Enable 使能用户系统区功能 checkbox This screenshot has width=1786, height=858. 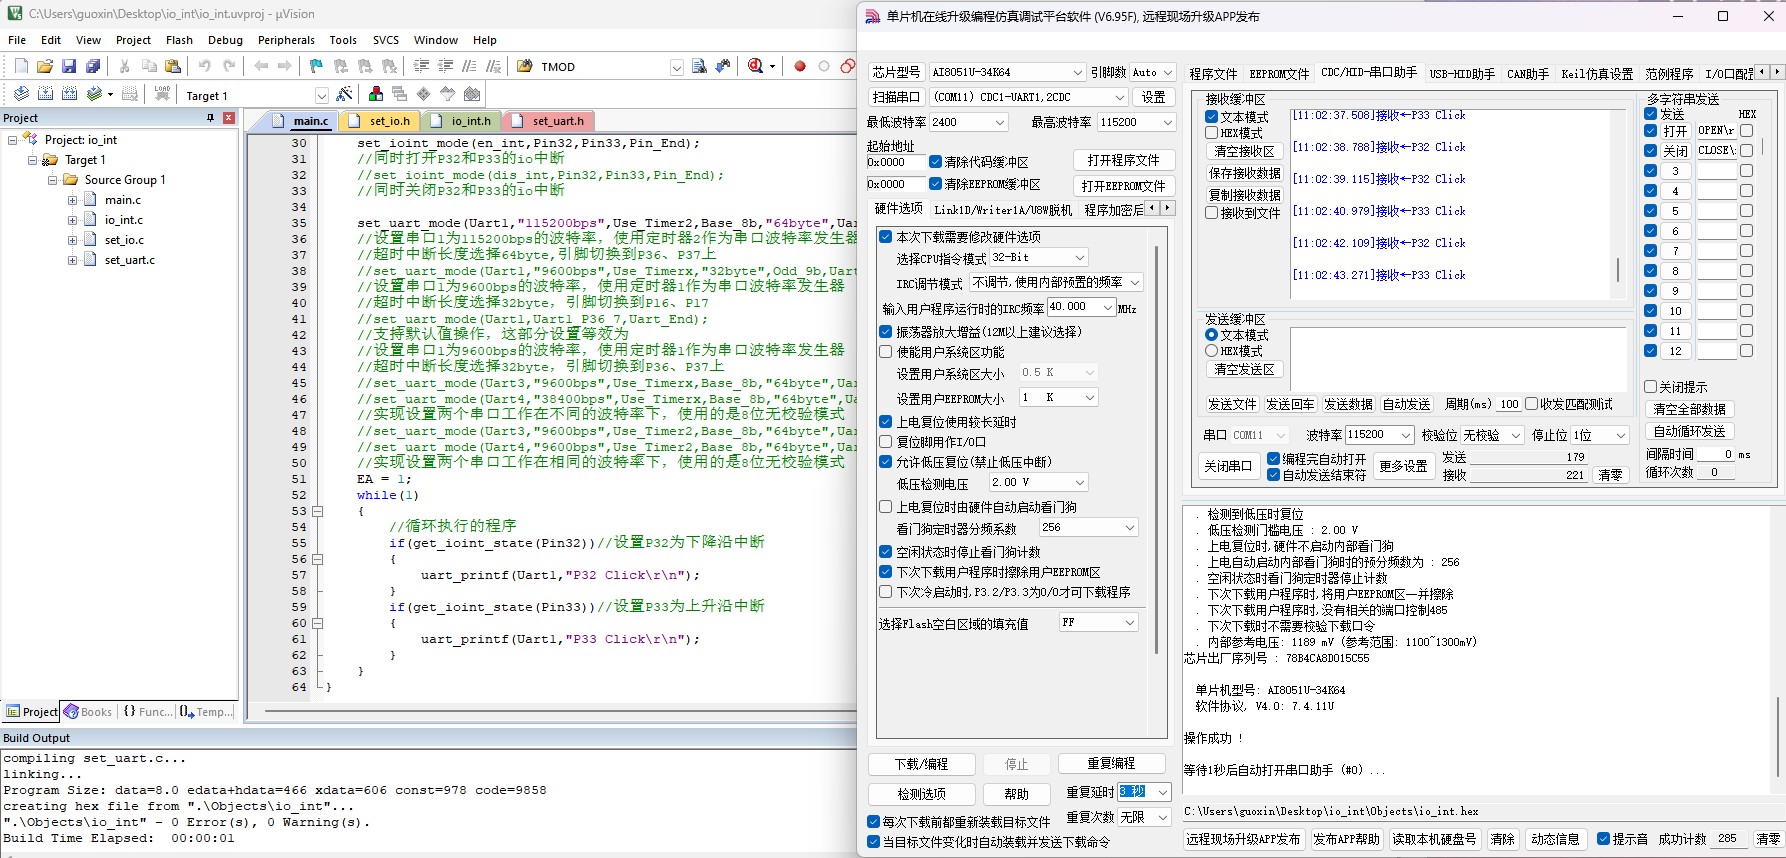[886, 352]
